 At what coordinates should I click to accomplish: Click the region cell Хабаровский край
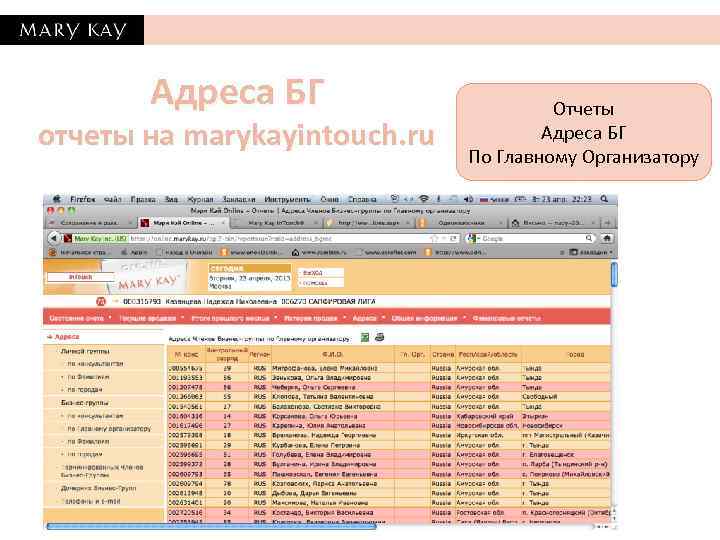tap(484, 416)
